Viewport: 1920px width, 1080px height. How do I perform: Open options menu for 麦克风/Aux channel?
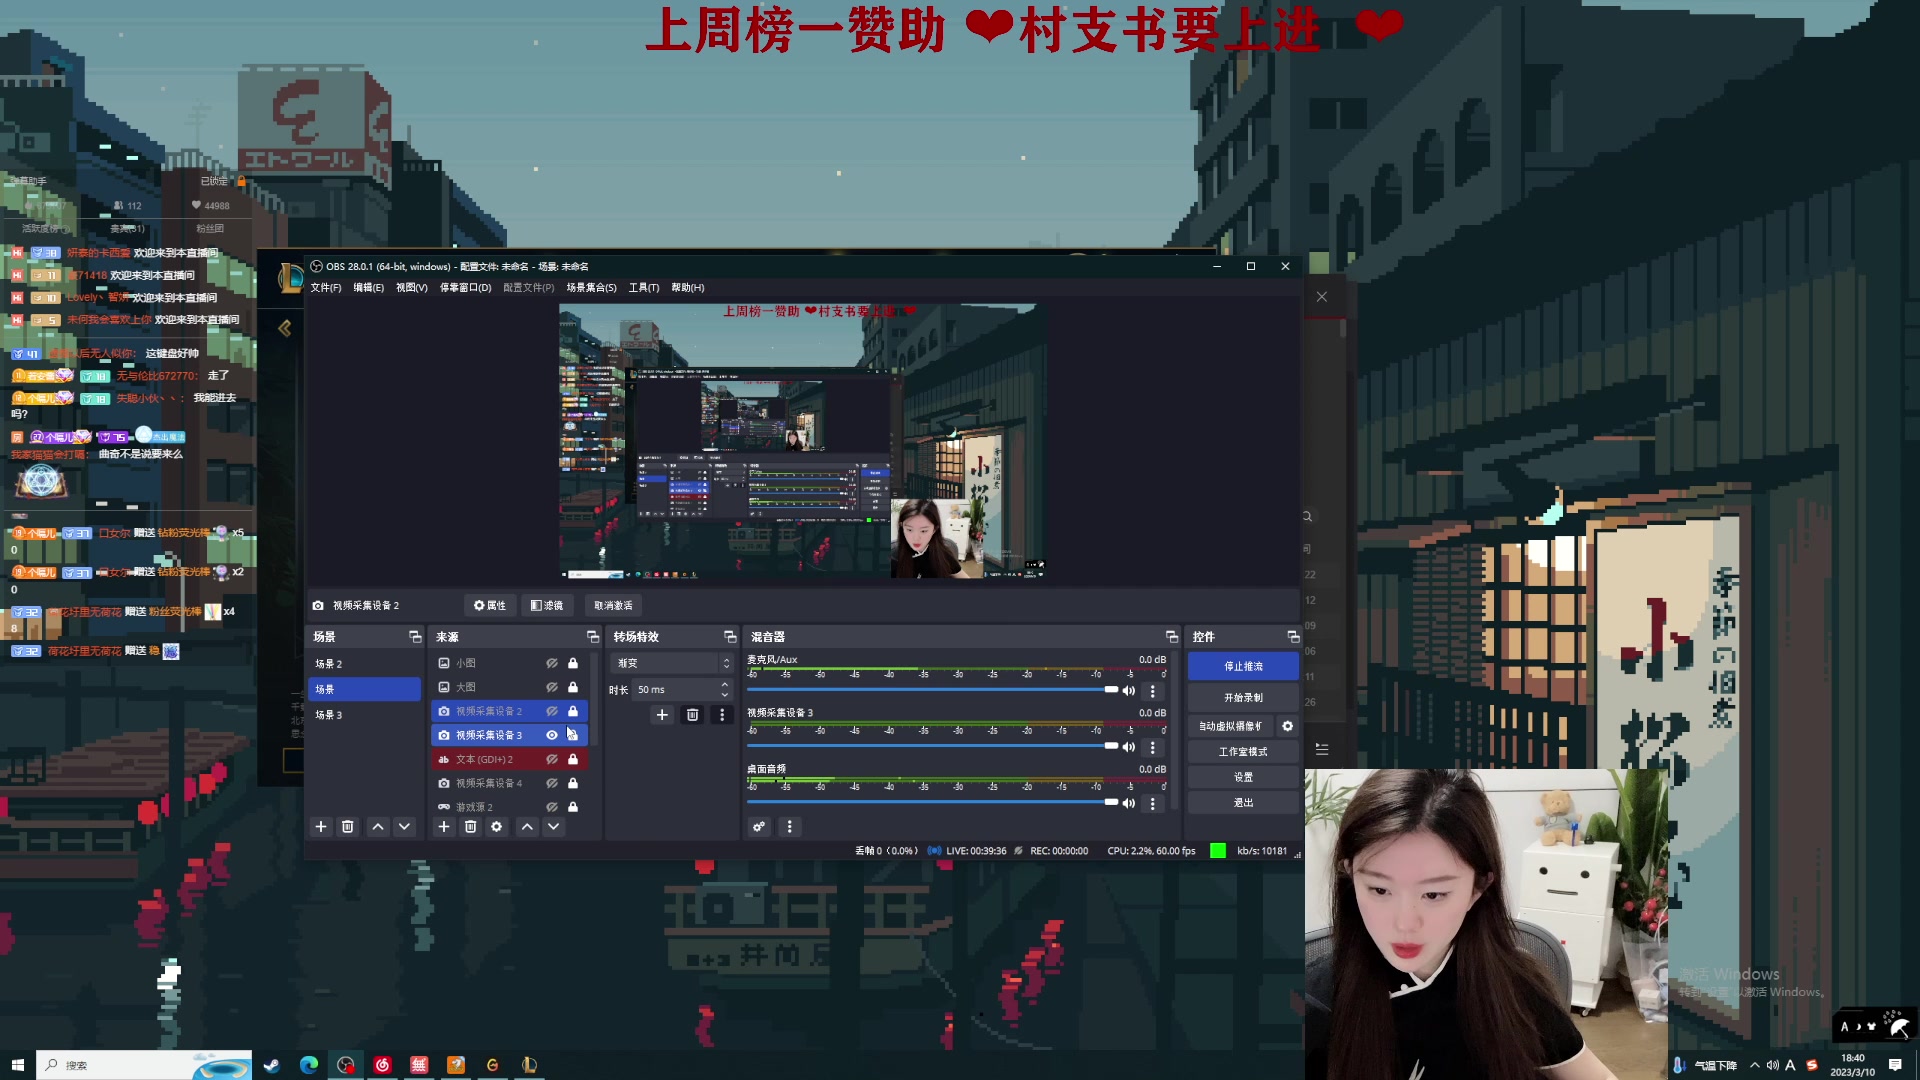(x=1153, y=691)
